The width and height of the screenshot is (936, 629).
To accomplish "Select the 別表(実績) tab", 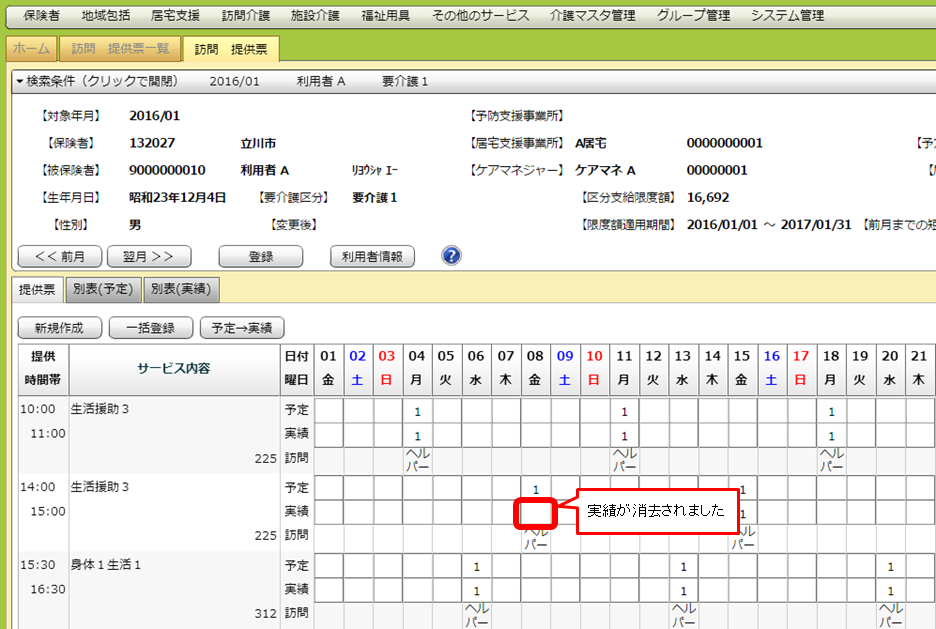I will click(181, 290).
